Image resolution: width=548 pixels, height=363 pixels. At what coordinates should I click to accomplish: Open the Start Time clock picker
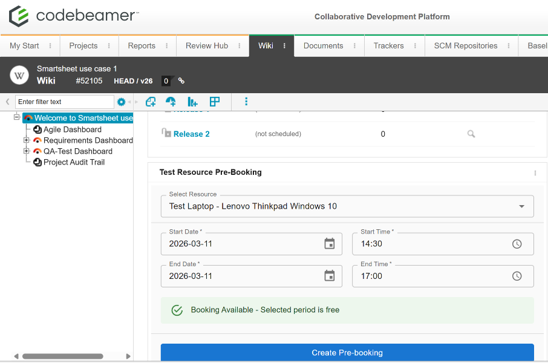[x=517, y=244]
